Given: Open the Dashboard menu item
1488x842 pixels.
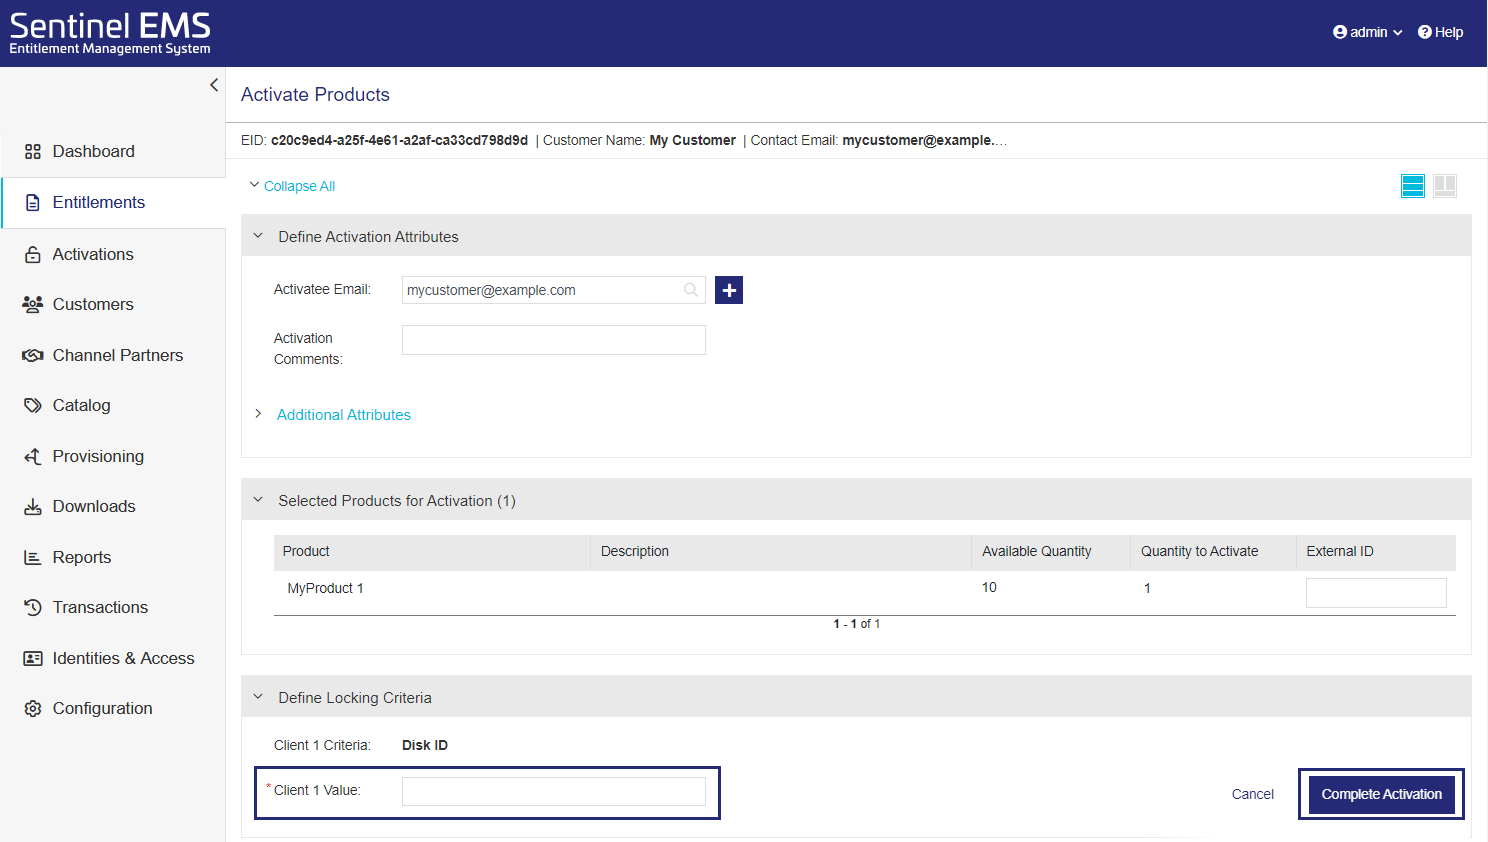Looking at the screenshot, I should pos(93,151).
